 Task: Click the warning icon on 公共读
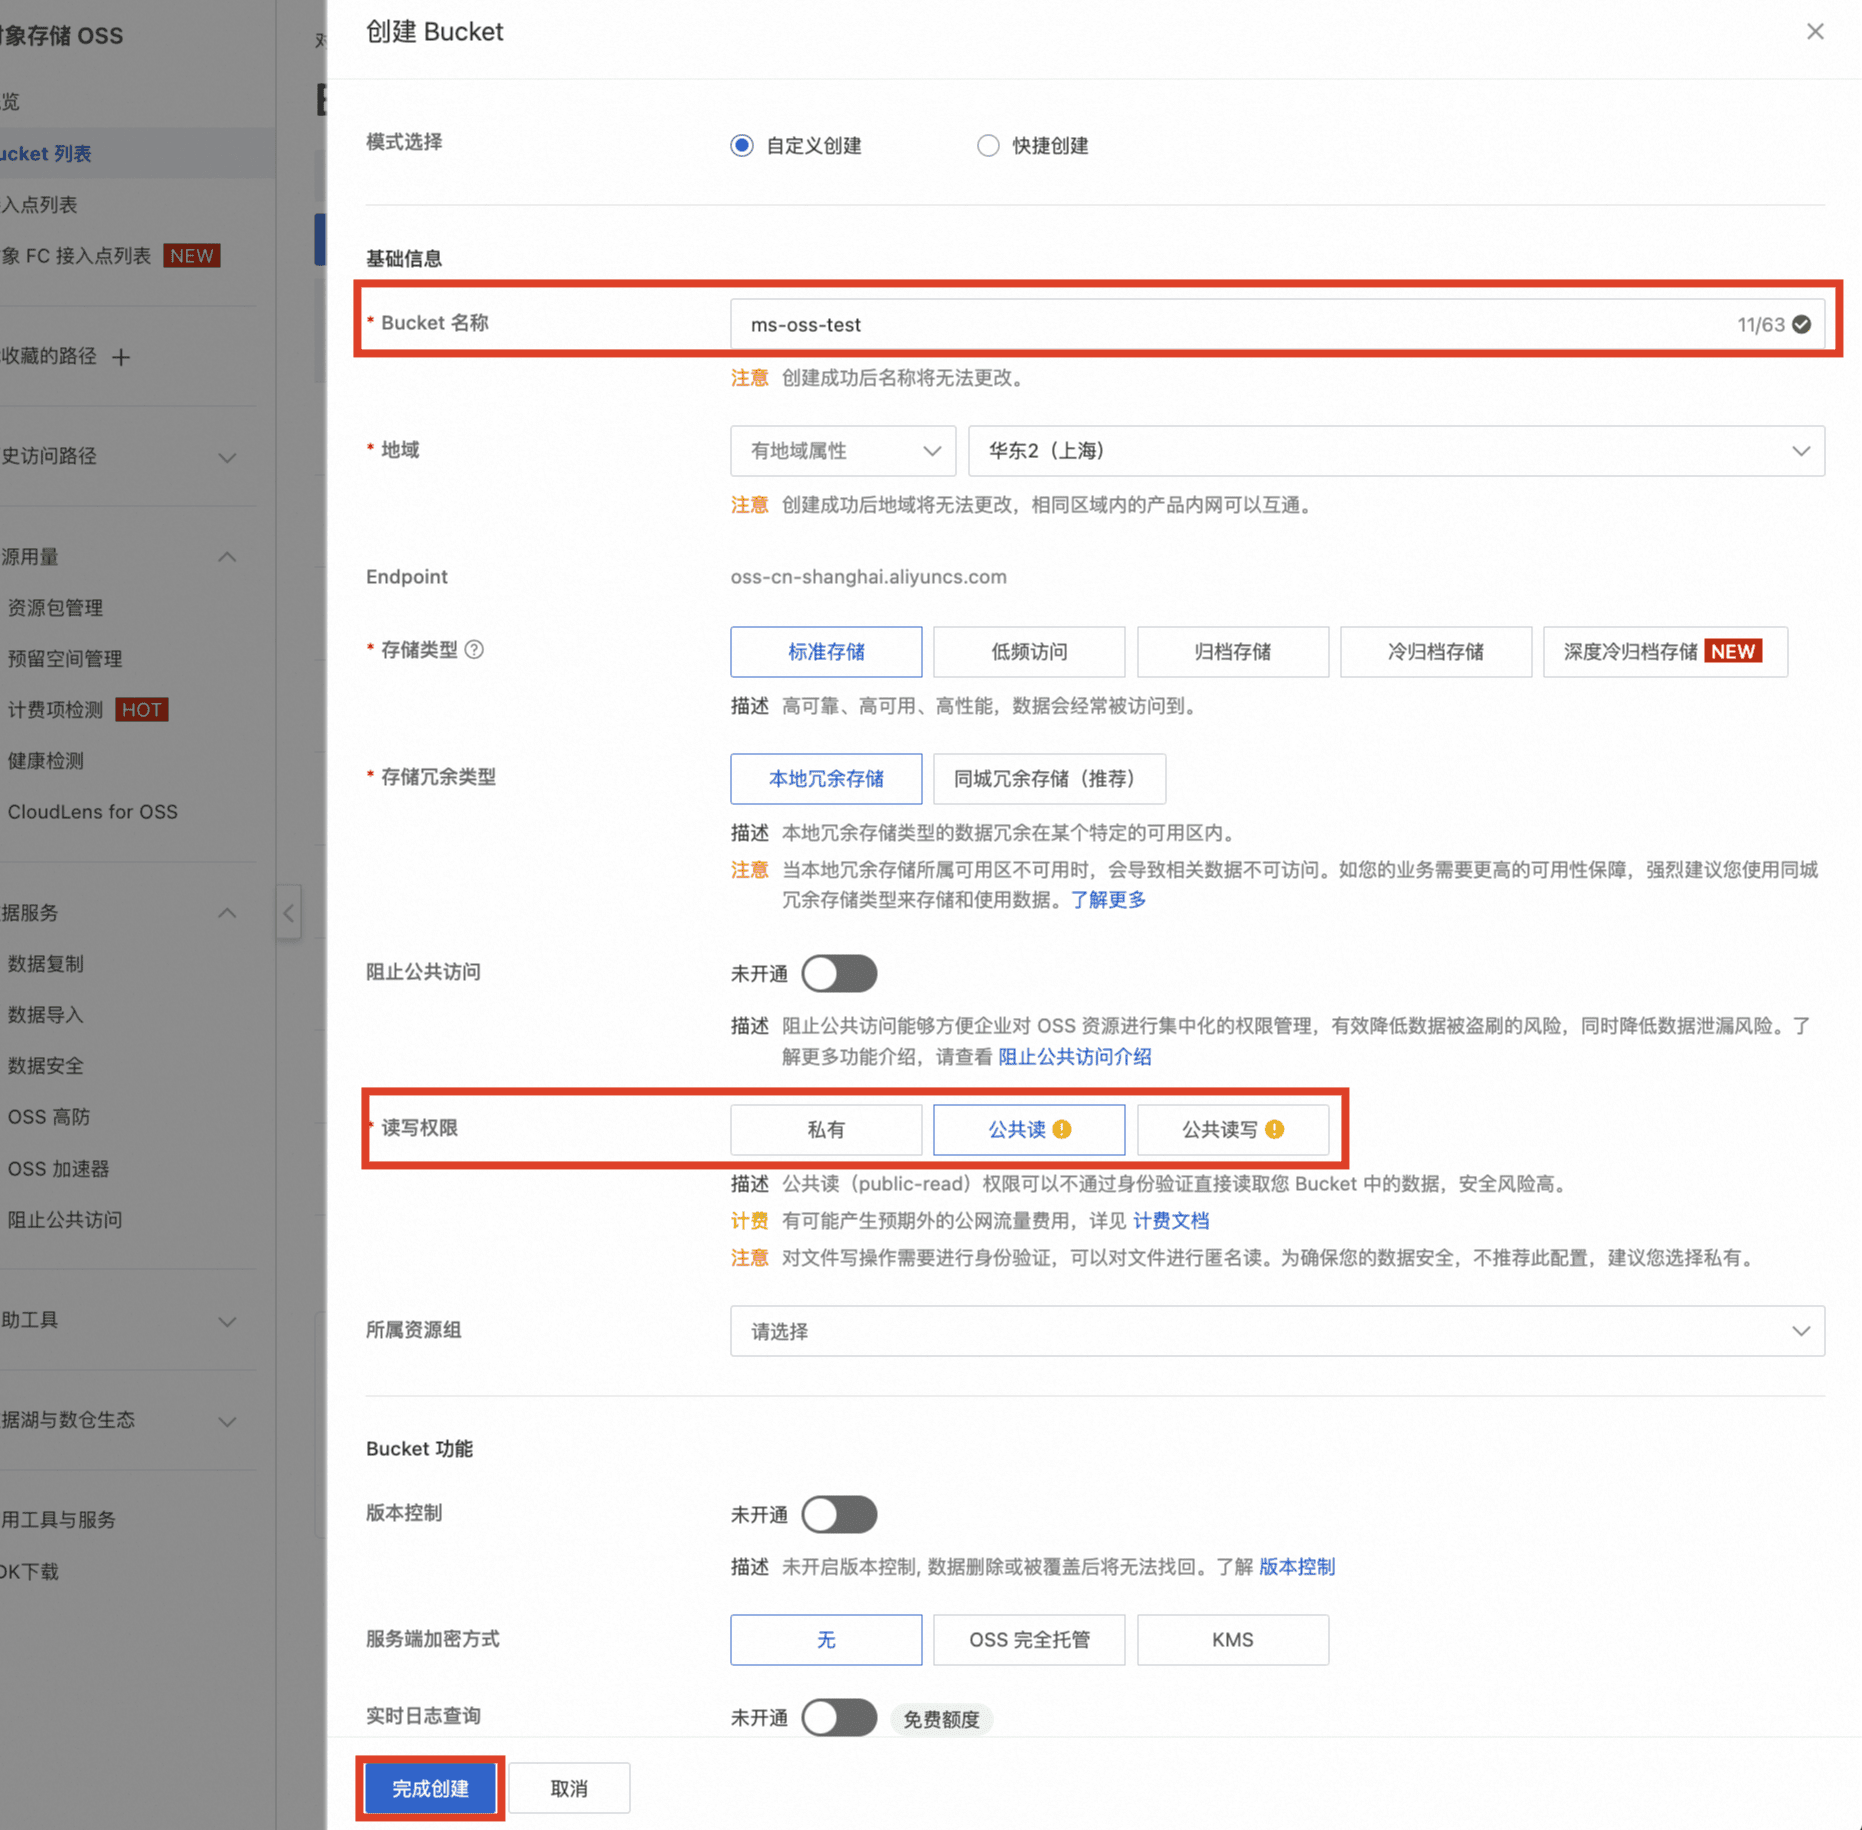tap(1062, 1129)
